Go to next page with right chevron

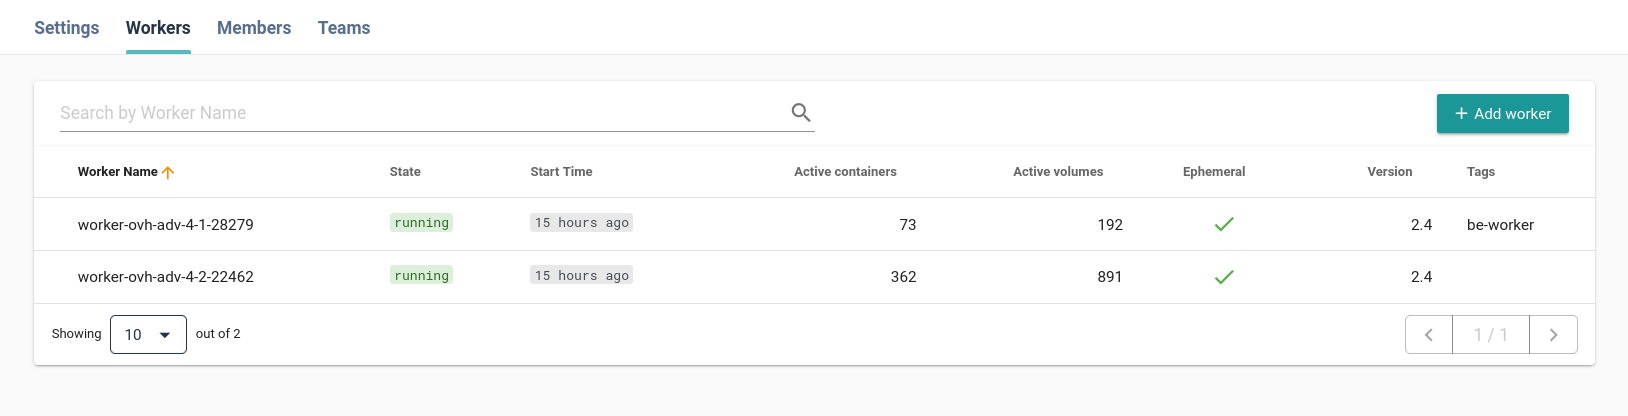(x=1553, y=335)
